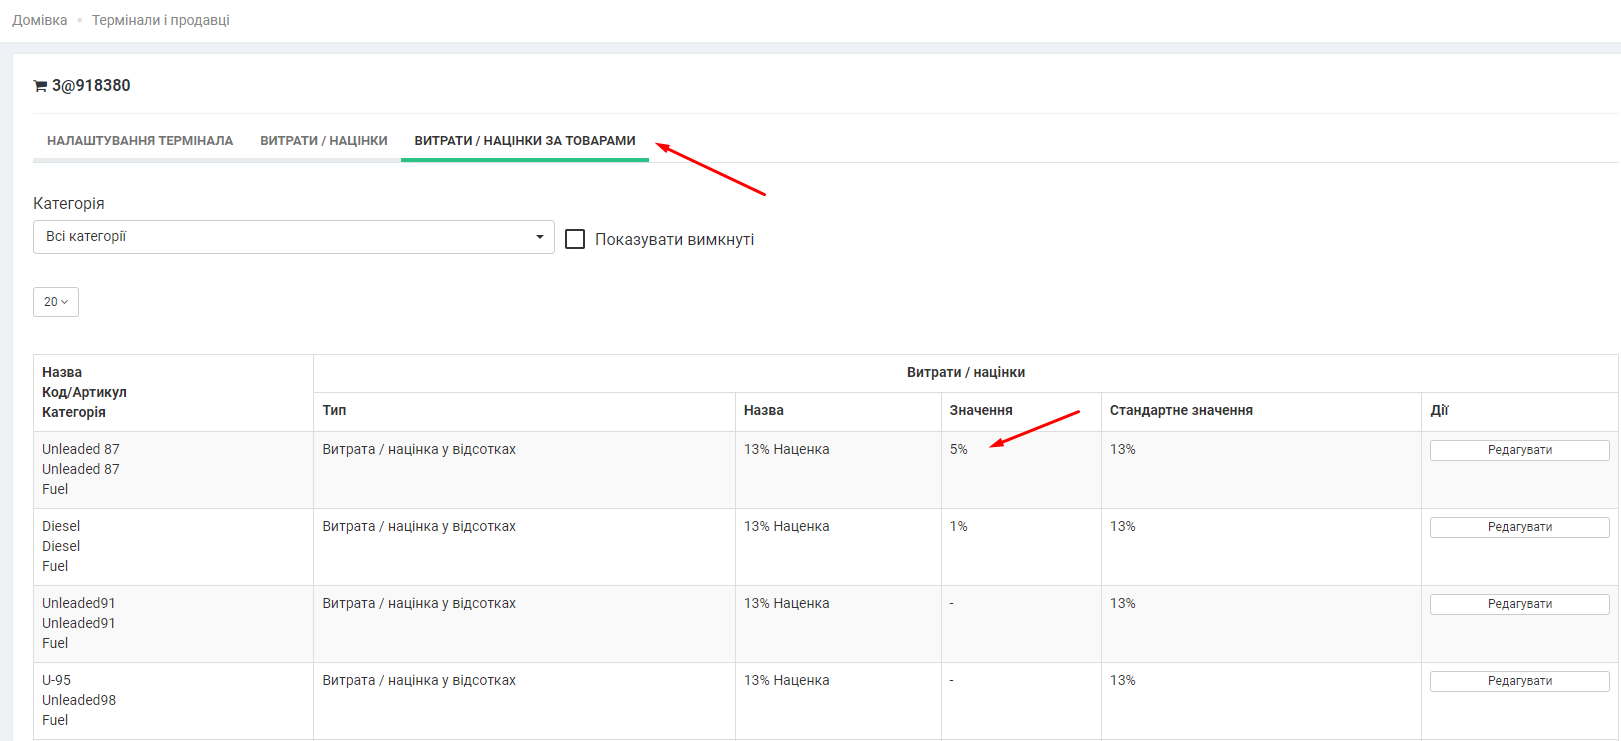
Task: Select the Витрати / Націнки за товарами tab
Action: coord(525,141)
